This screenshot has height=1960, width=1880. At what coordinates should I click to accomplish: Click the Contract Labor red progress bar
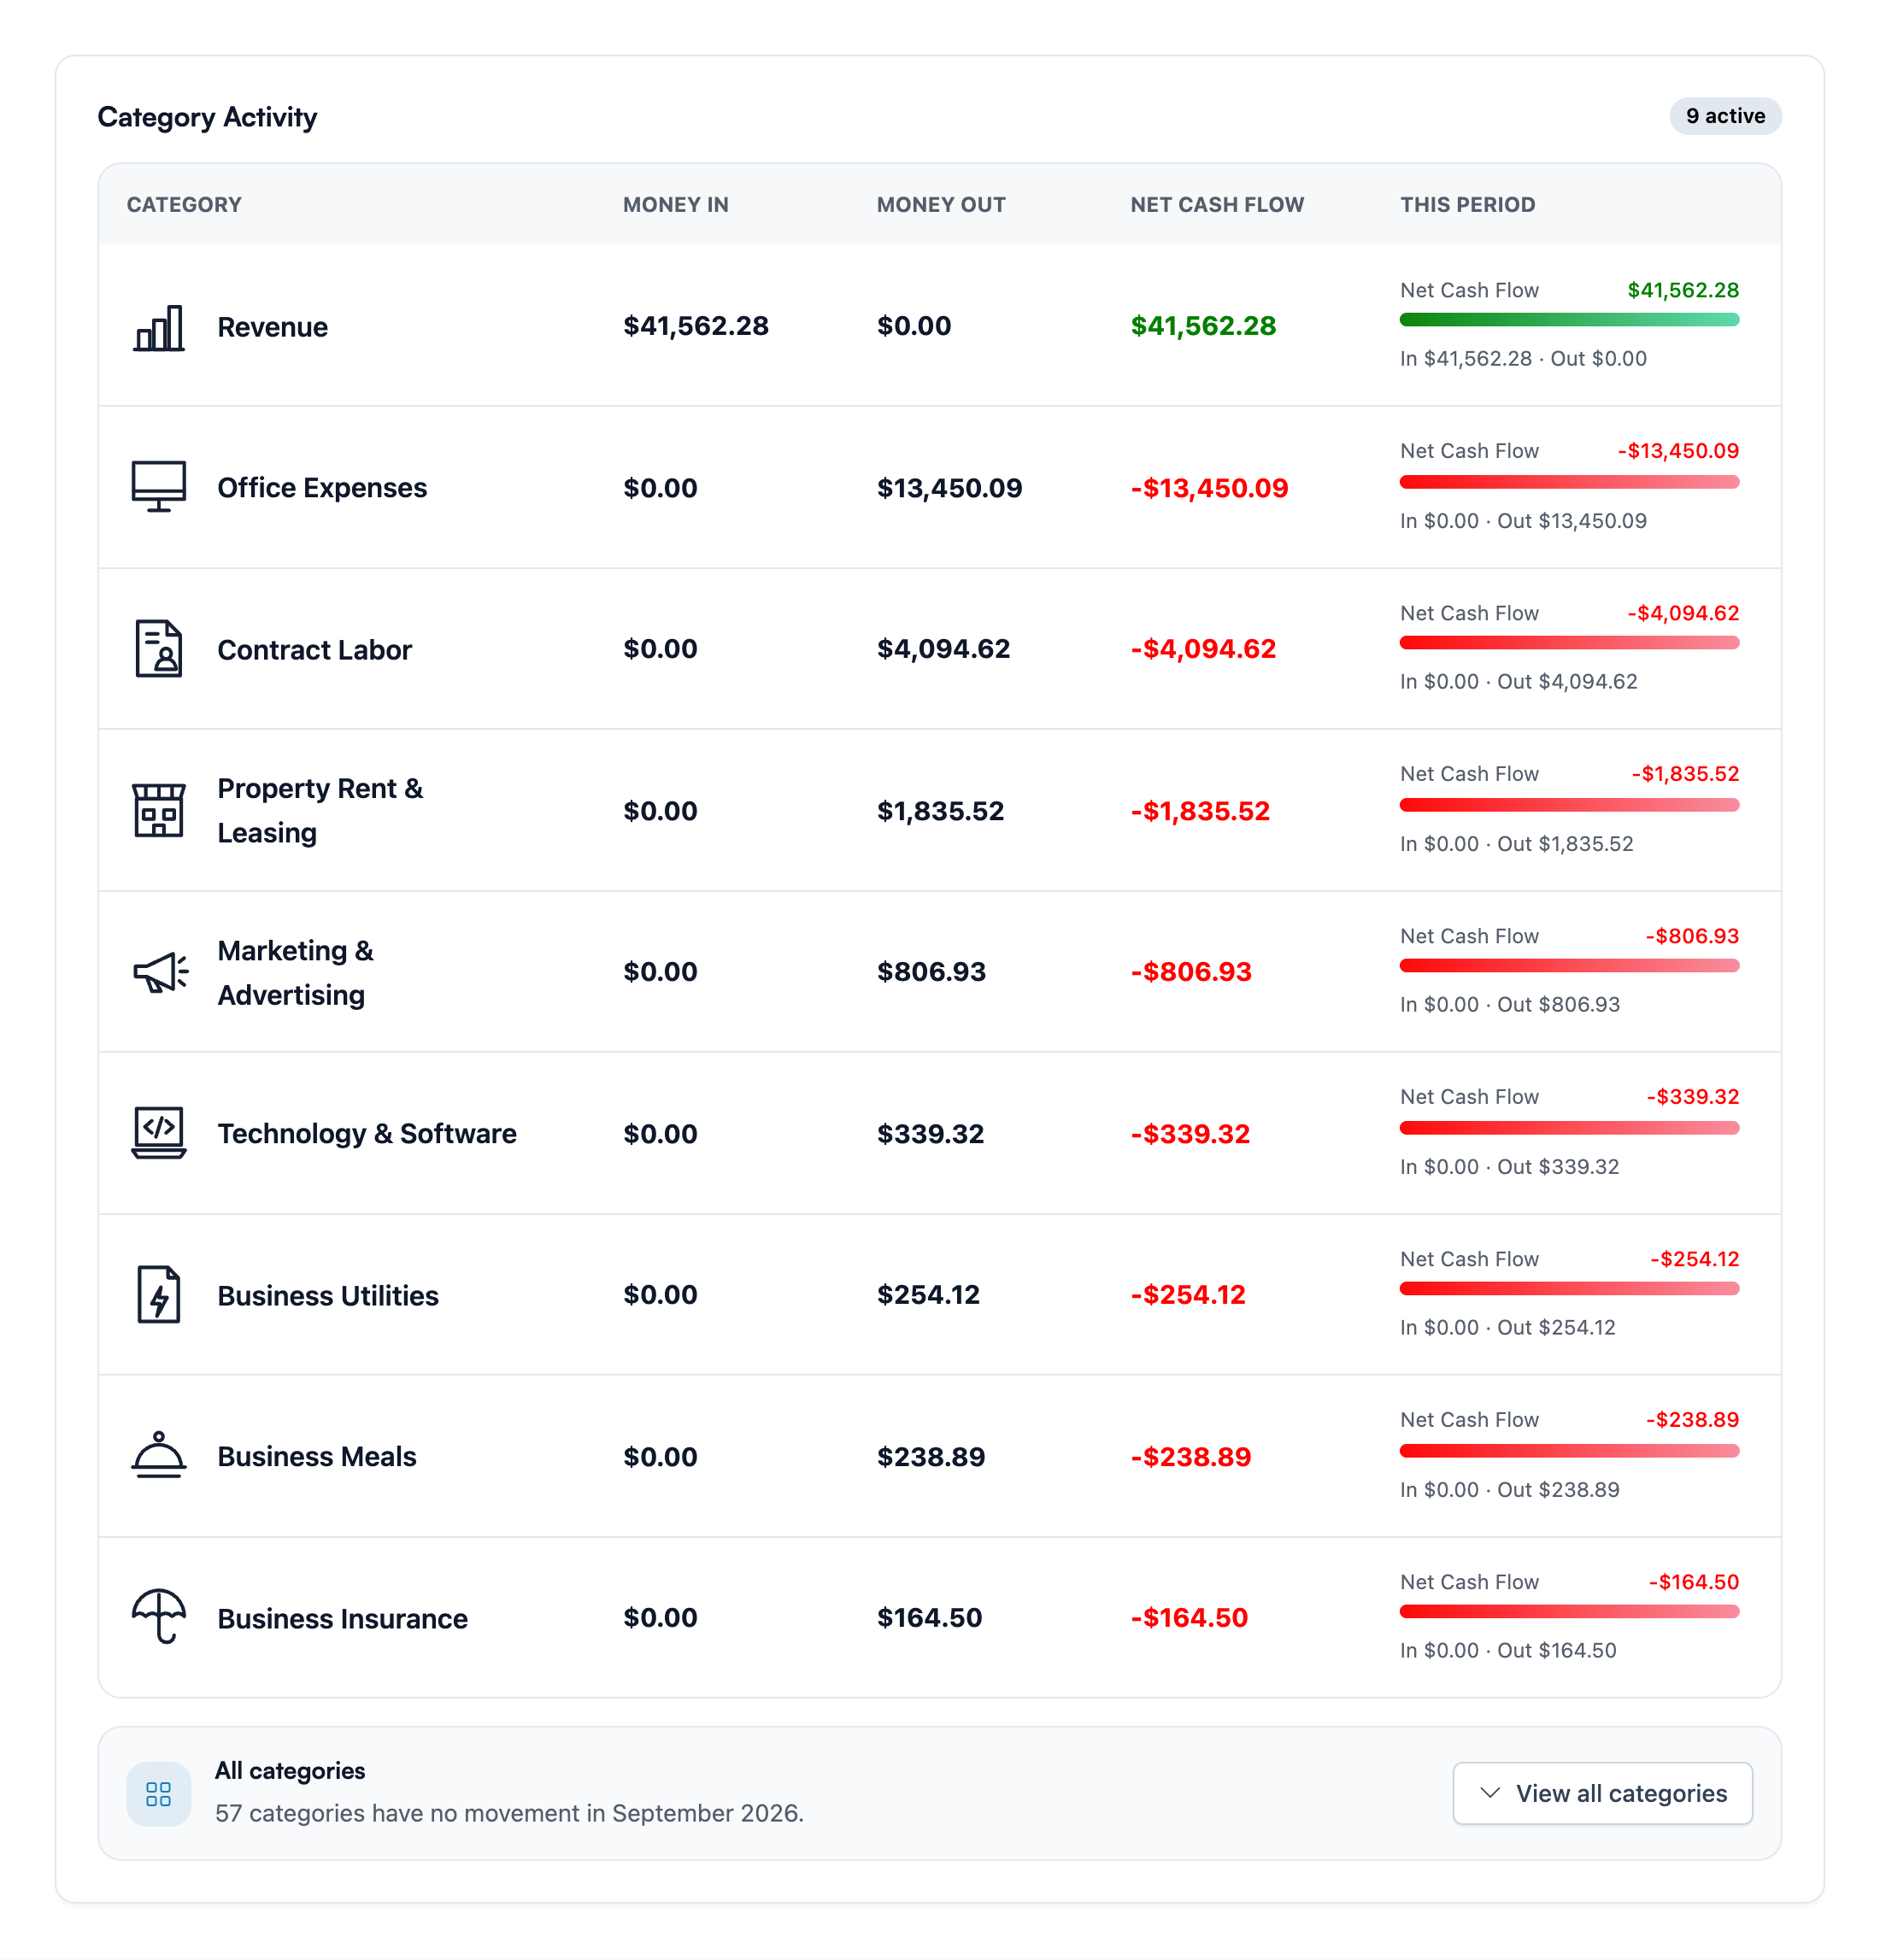click(x=1569, y=643)
